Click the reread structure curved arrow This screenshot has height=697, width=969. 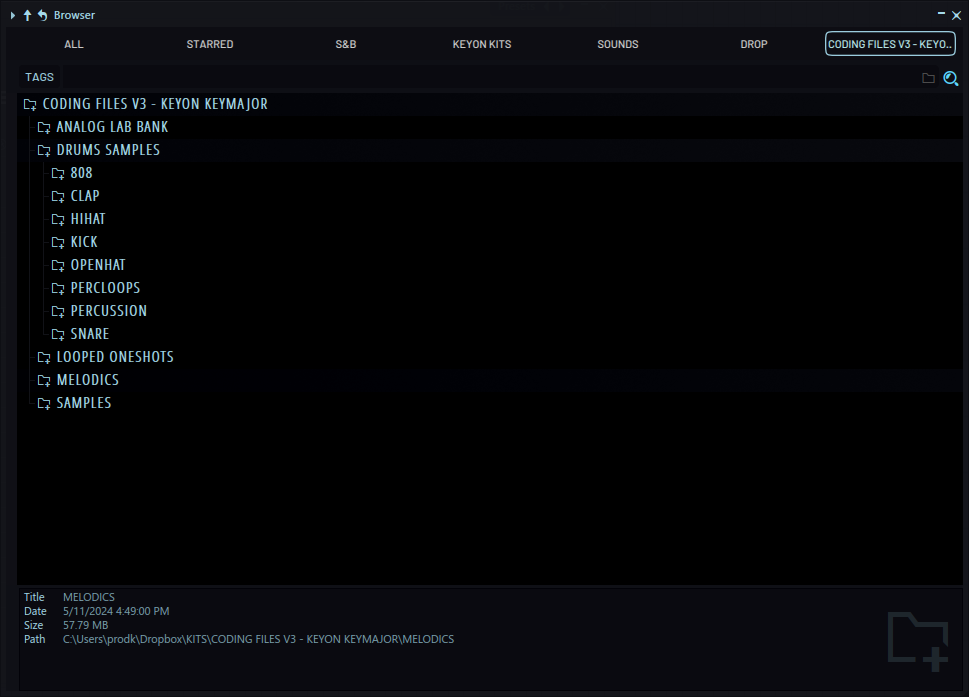coord(42,15)
